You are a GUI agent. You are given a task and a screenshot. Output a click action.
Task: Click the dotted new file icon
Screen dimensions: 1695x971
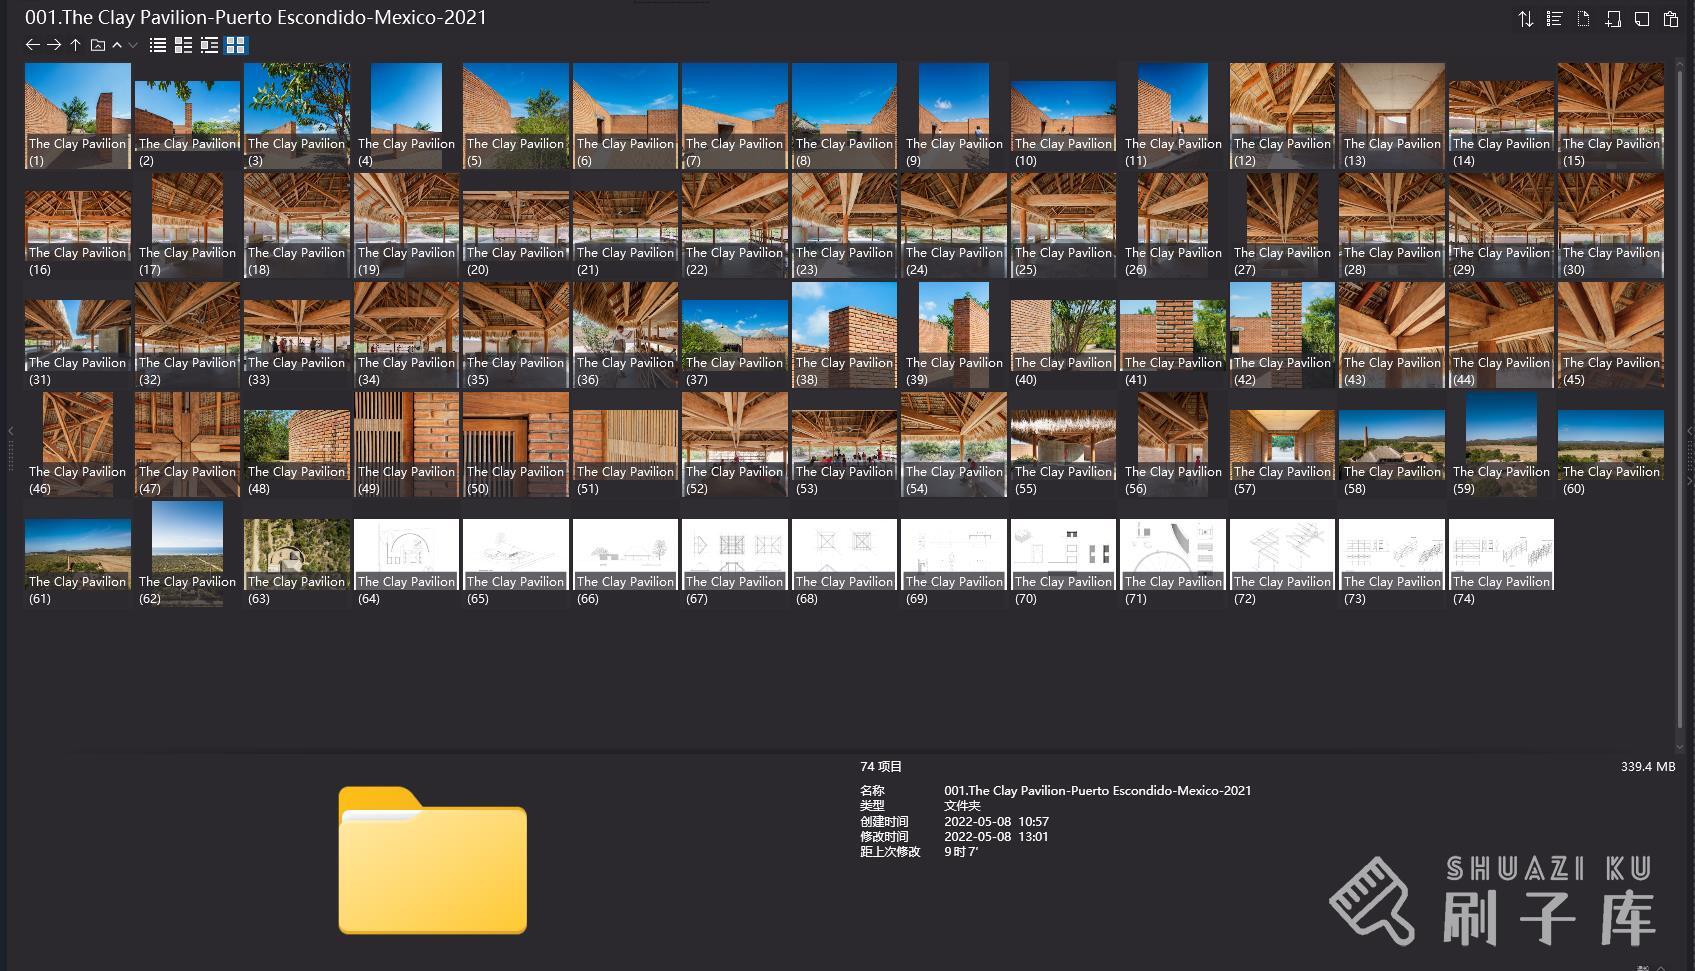pyautogui.click(x=1583, y=19)
